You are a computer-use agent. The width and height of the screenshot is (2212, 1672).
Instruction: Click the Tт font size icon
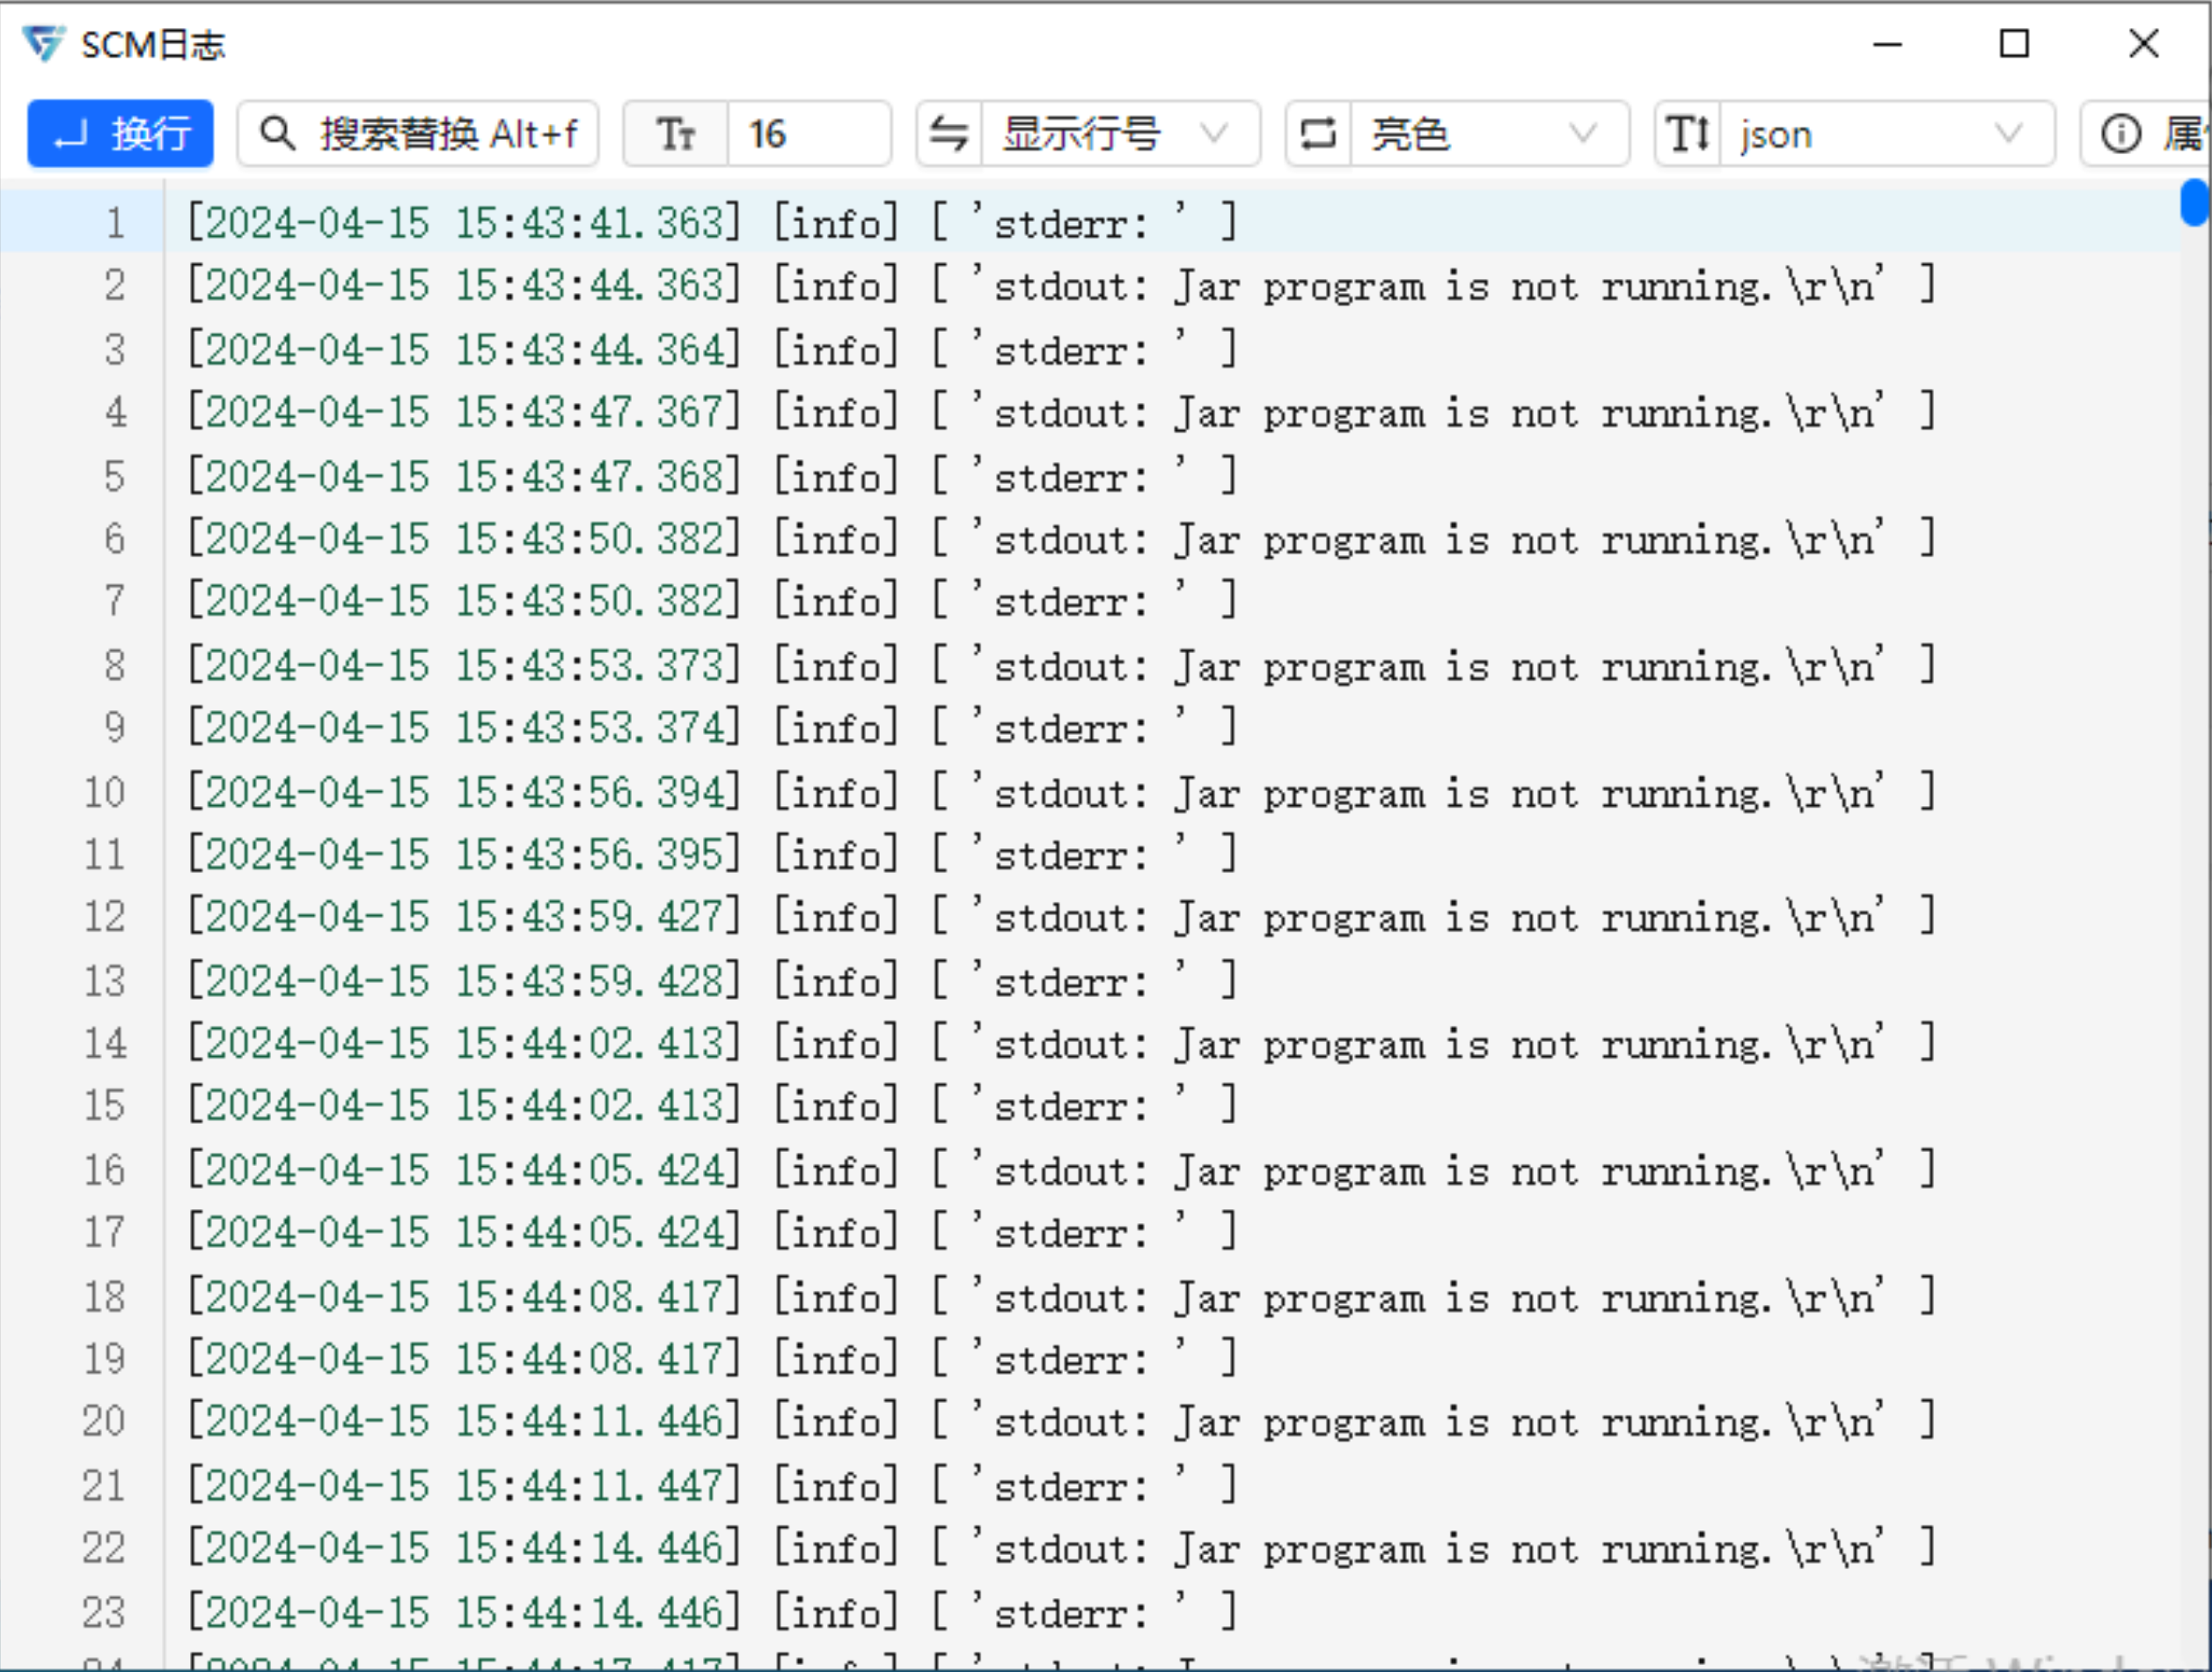click(676, 133)
